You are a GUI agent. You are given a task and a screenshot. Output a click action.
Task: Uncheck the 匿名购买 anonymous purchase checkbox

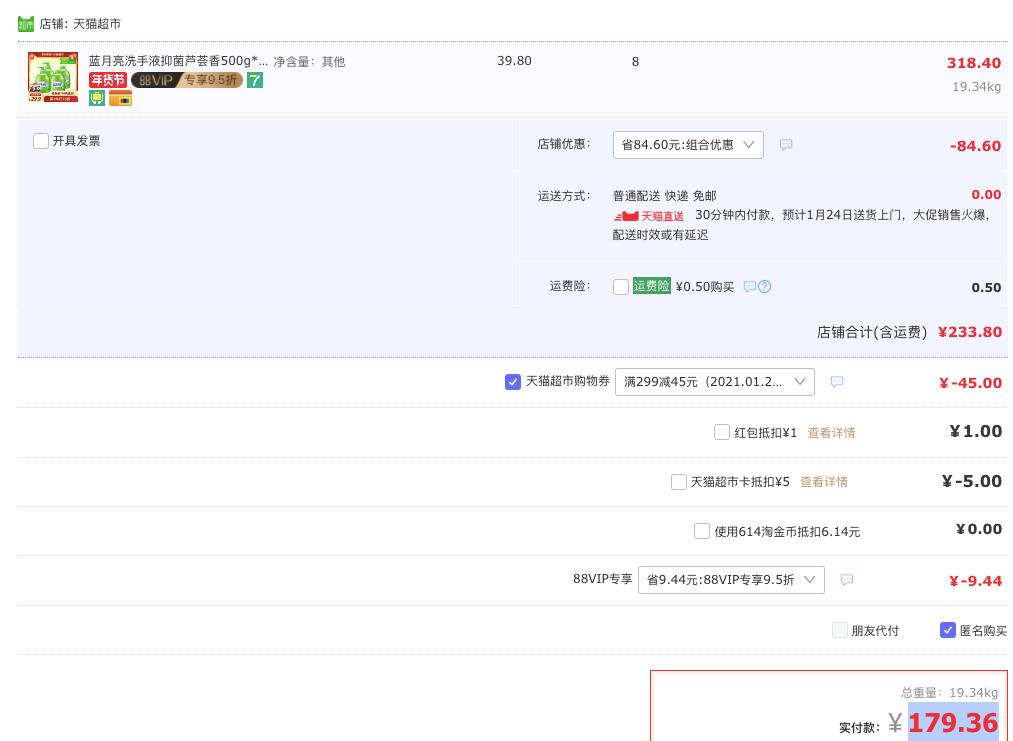coord(948,630)
